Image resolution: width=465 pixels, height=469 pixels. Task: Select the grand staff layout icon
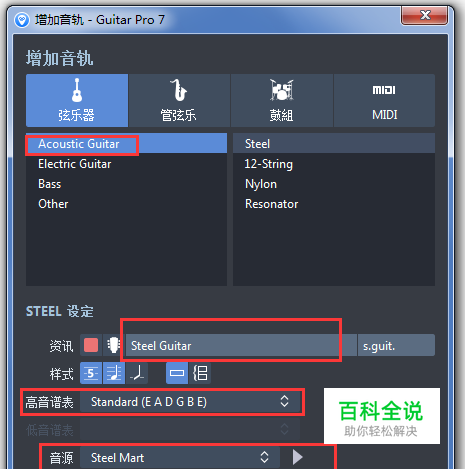200,373
